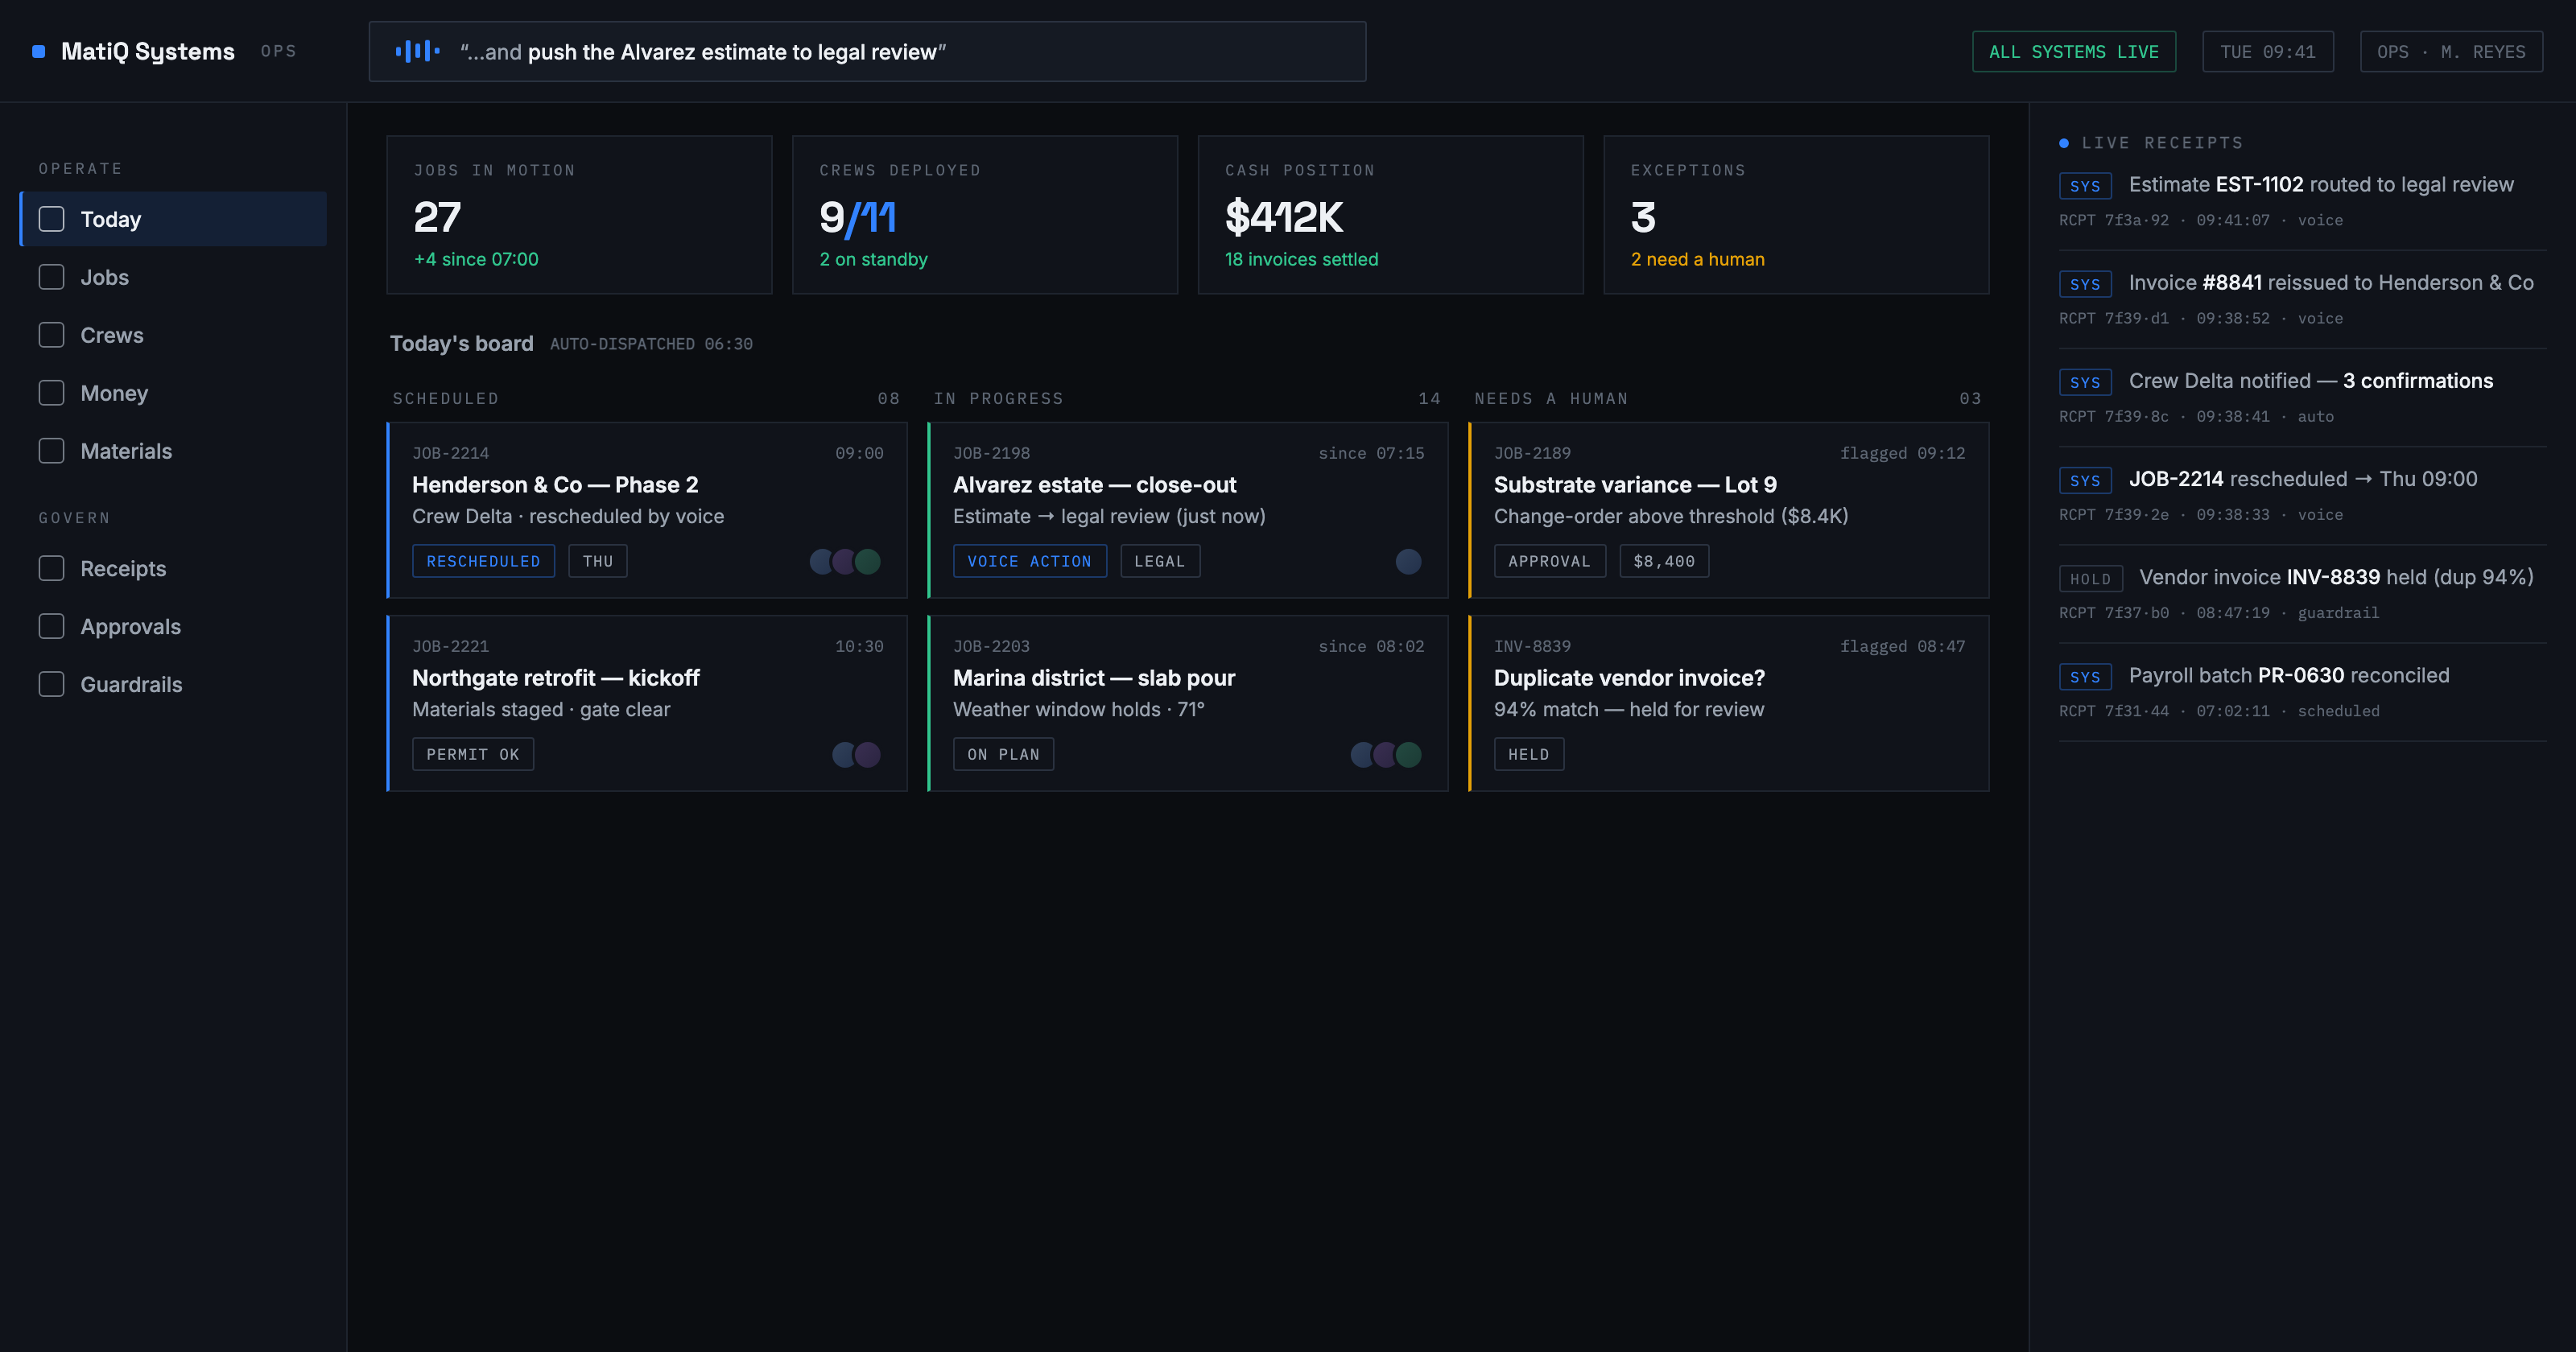Open the Jobs in Motion stat card
The width and height of the screenshot is (2576, 1352).
coord(579,215)
